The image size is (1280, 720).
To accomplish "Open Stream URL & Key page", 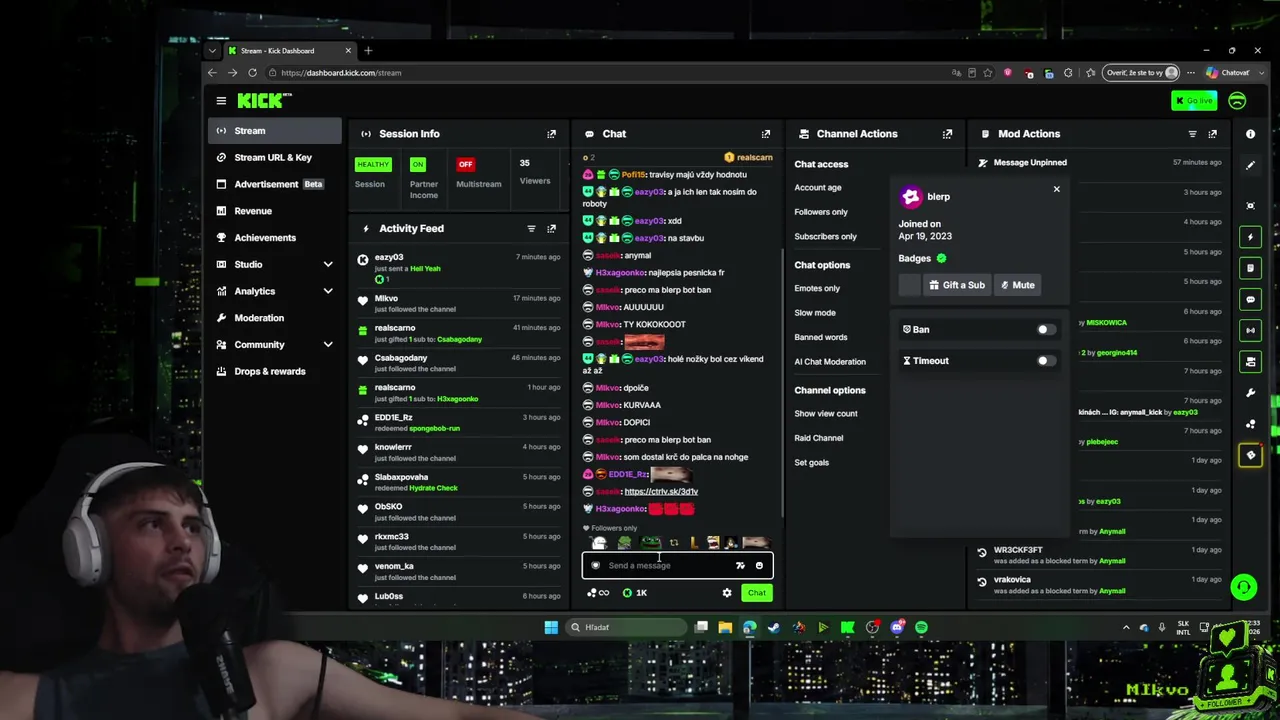I will 275,158.
